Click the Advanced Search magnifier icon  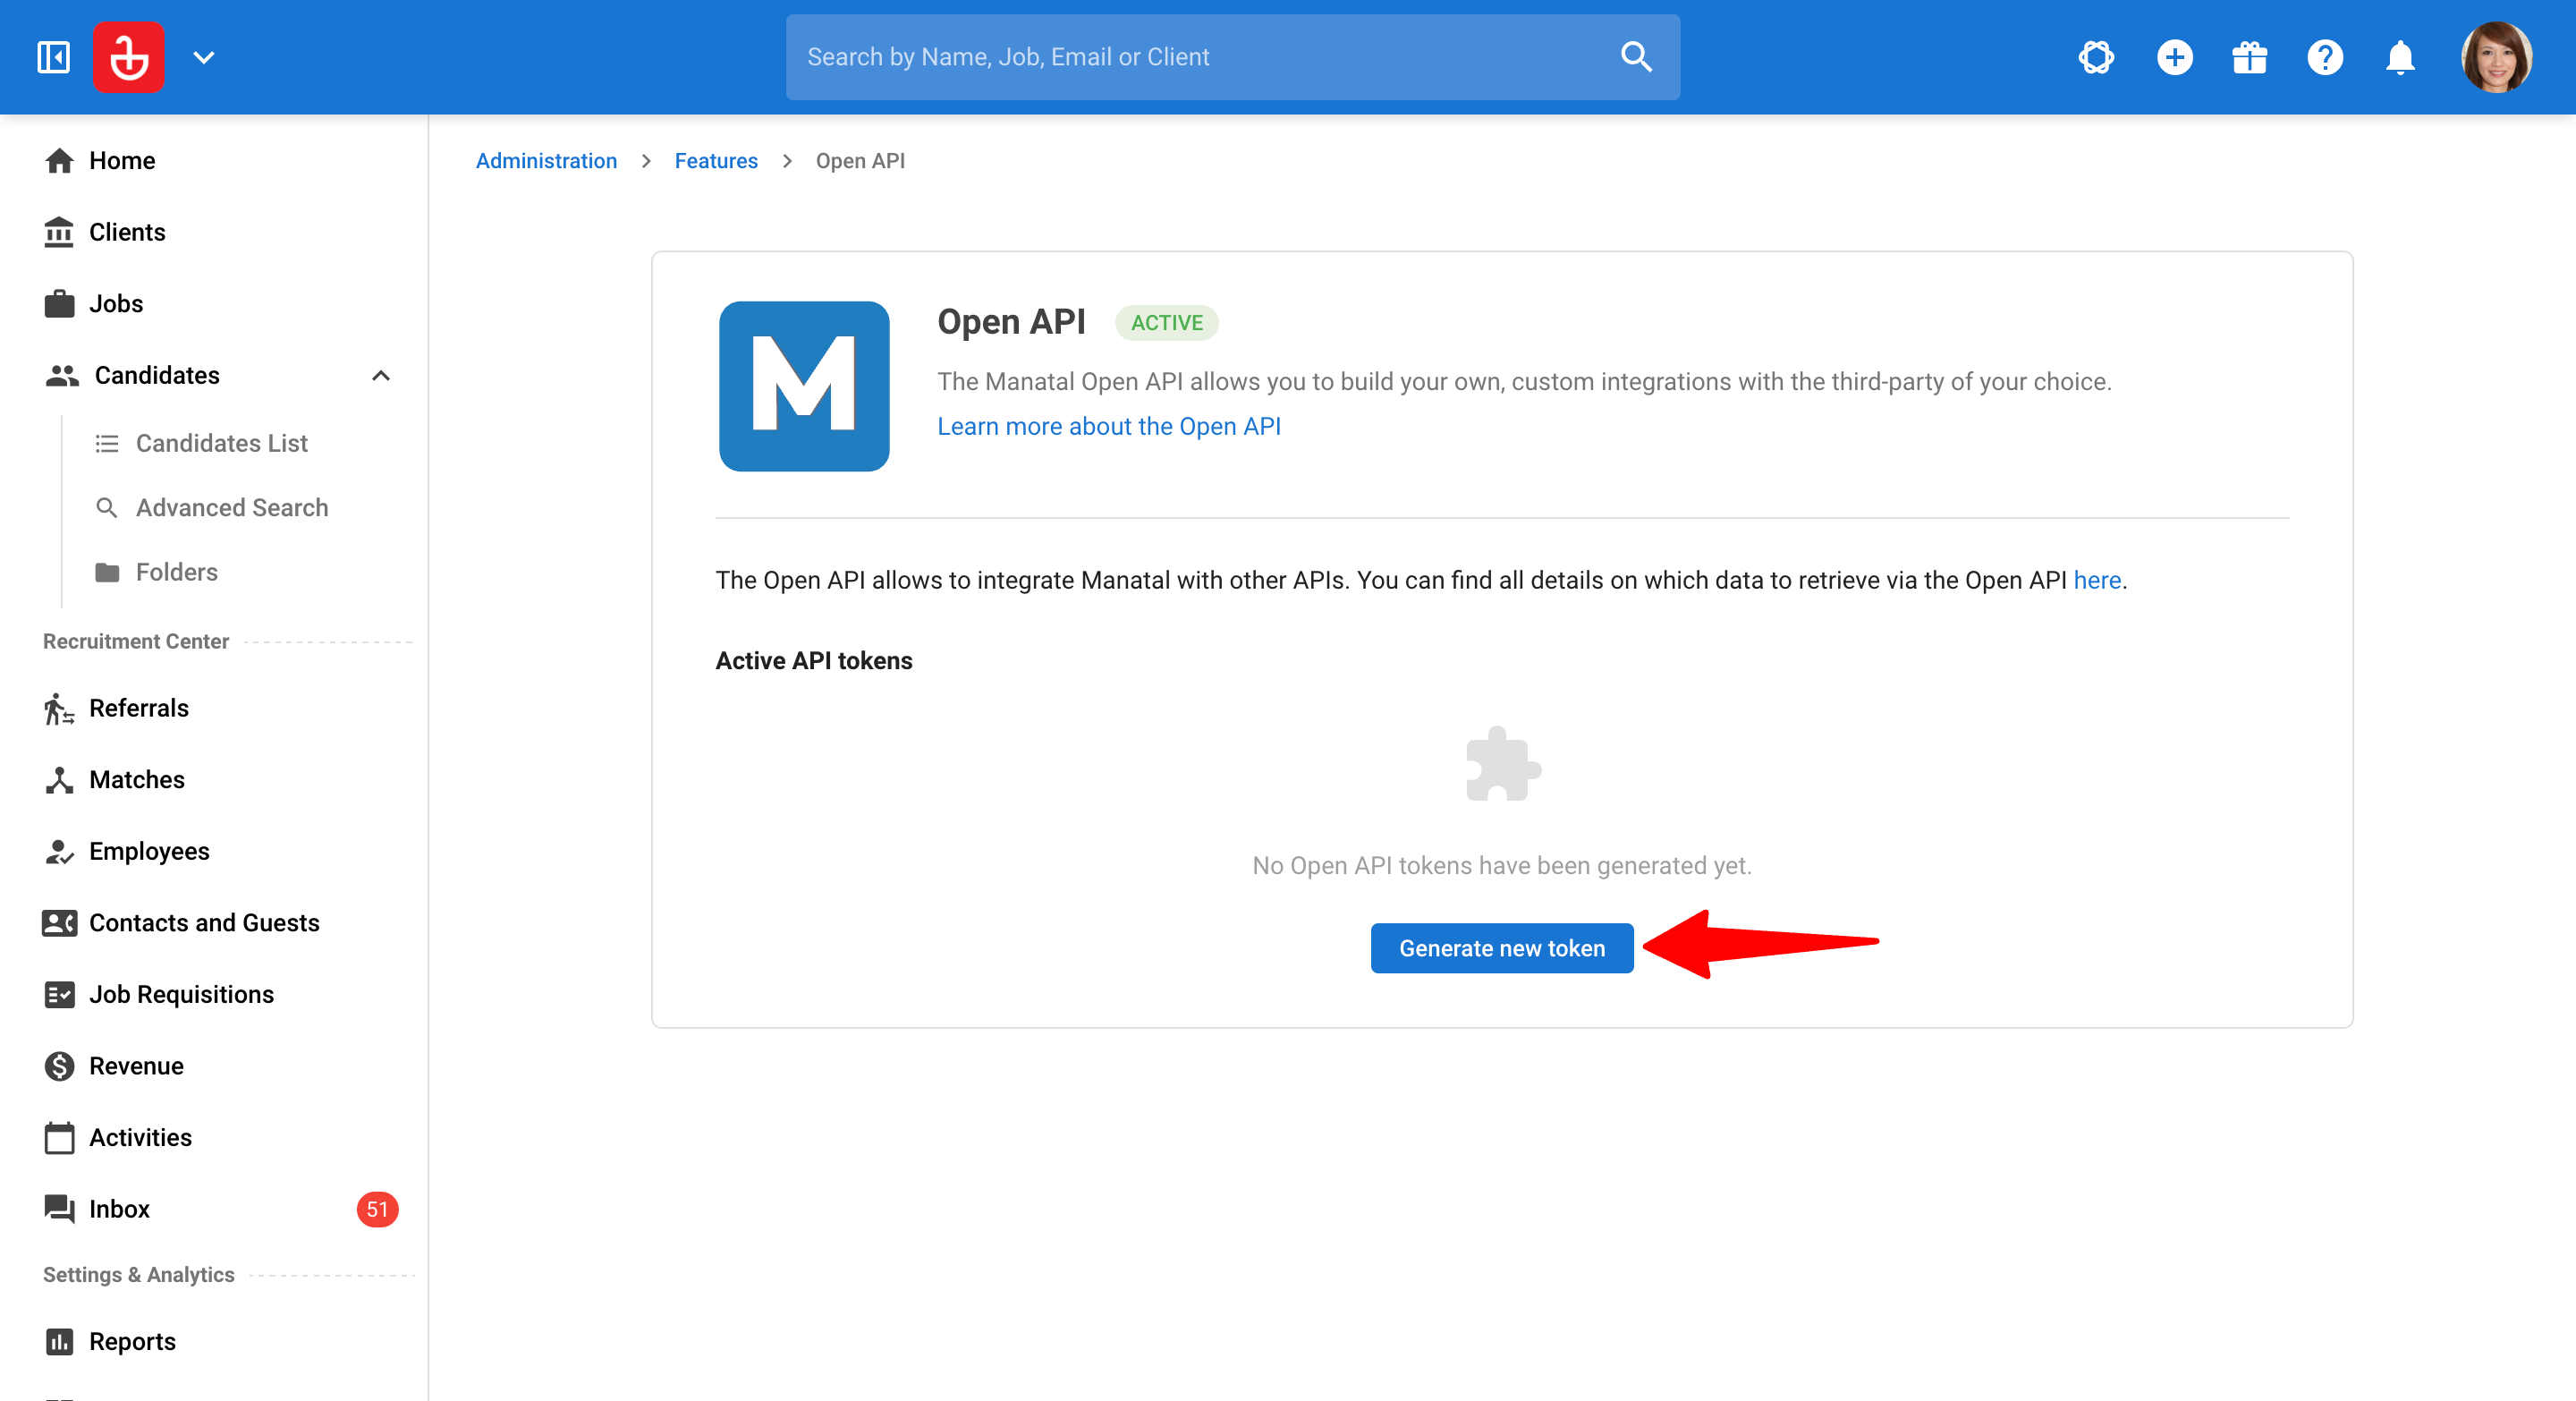pyautogui.click(x=107, y=508)
